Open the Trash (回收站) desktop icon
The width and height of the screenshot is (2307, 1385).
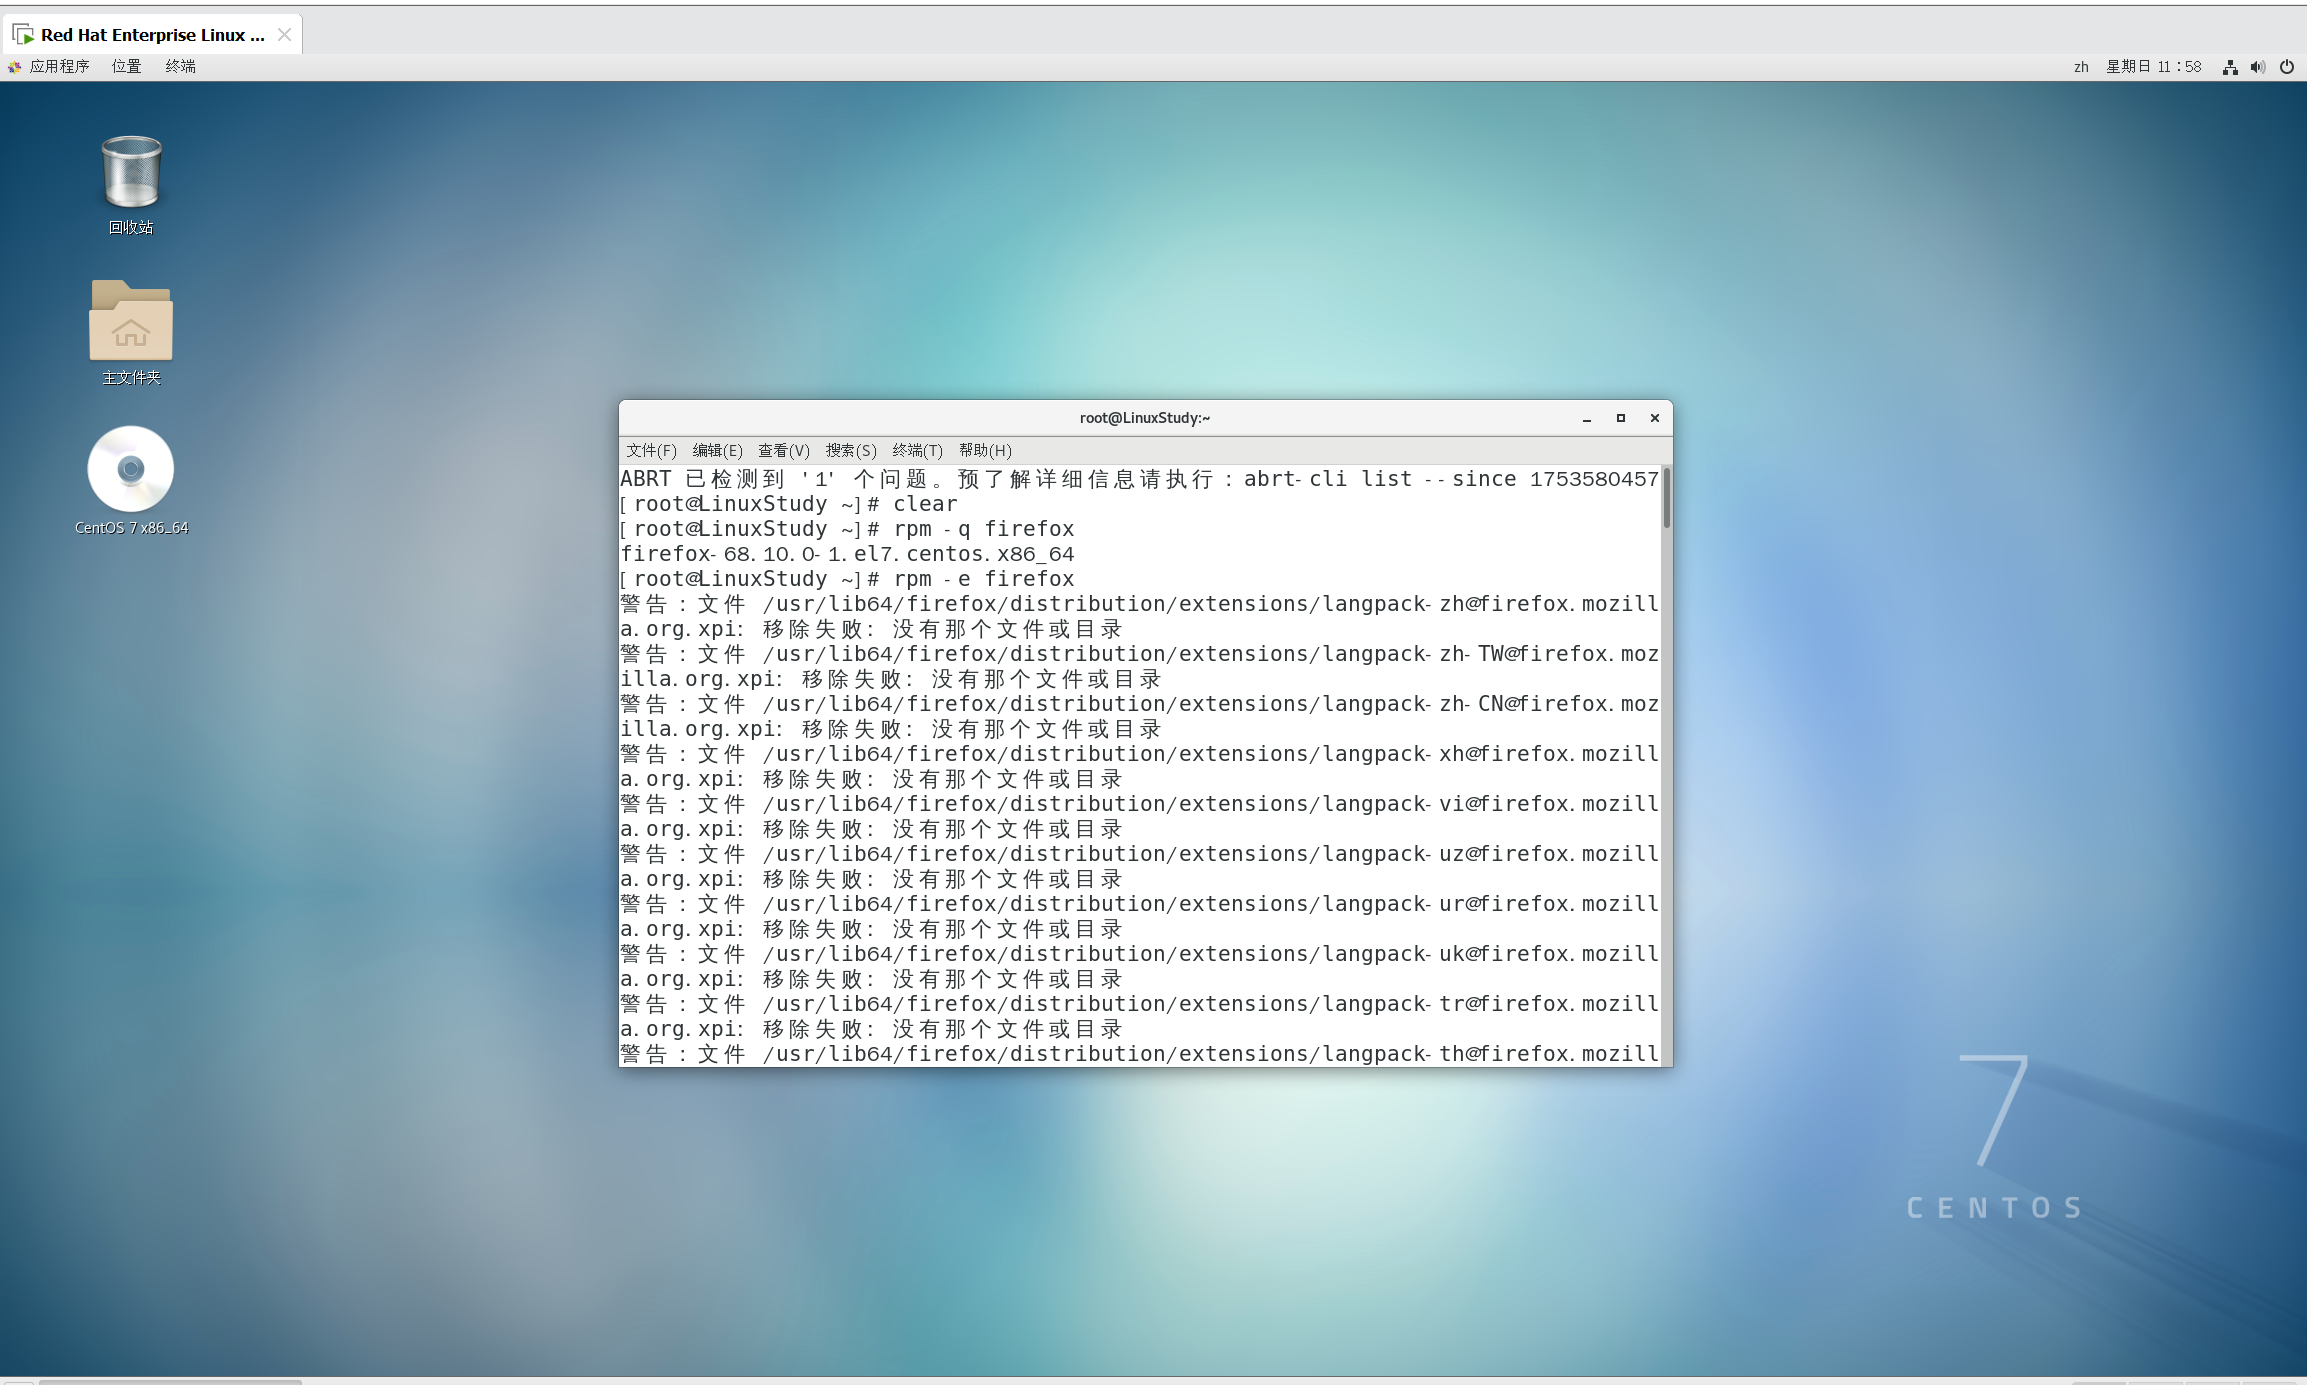pyautogui.click(x=131, y=183)
